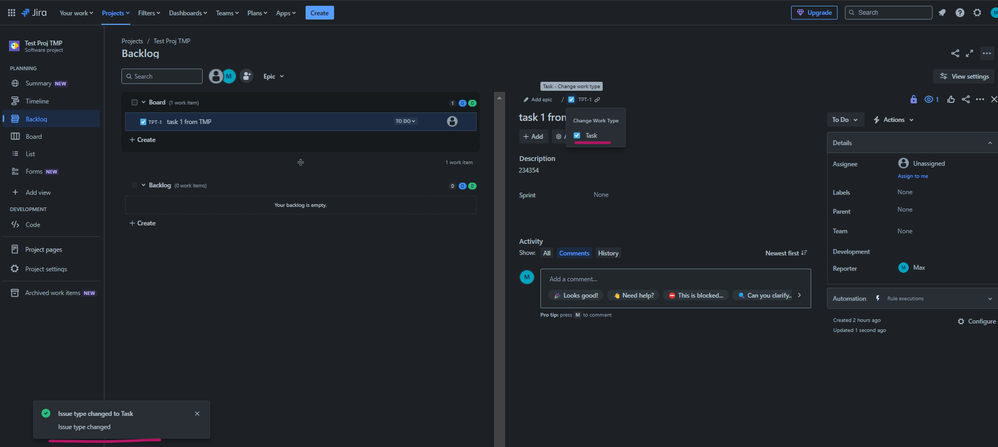Image resolution: width=998 pixels, height=447 pixels.
Task: Toggle the Backlog section checkbox
Action: [134, 185]
